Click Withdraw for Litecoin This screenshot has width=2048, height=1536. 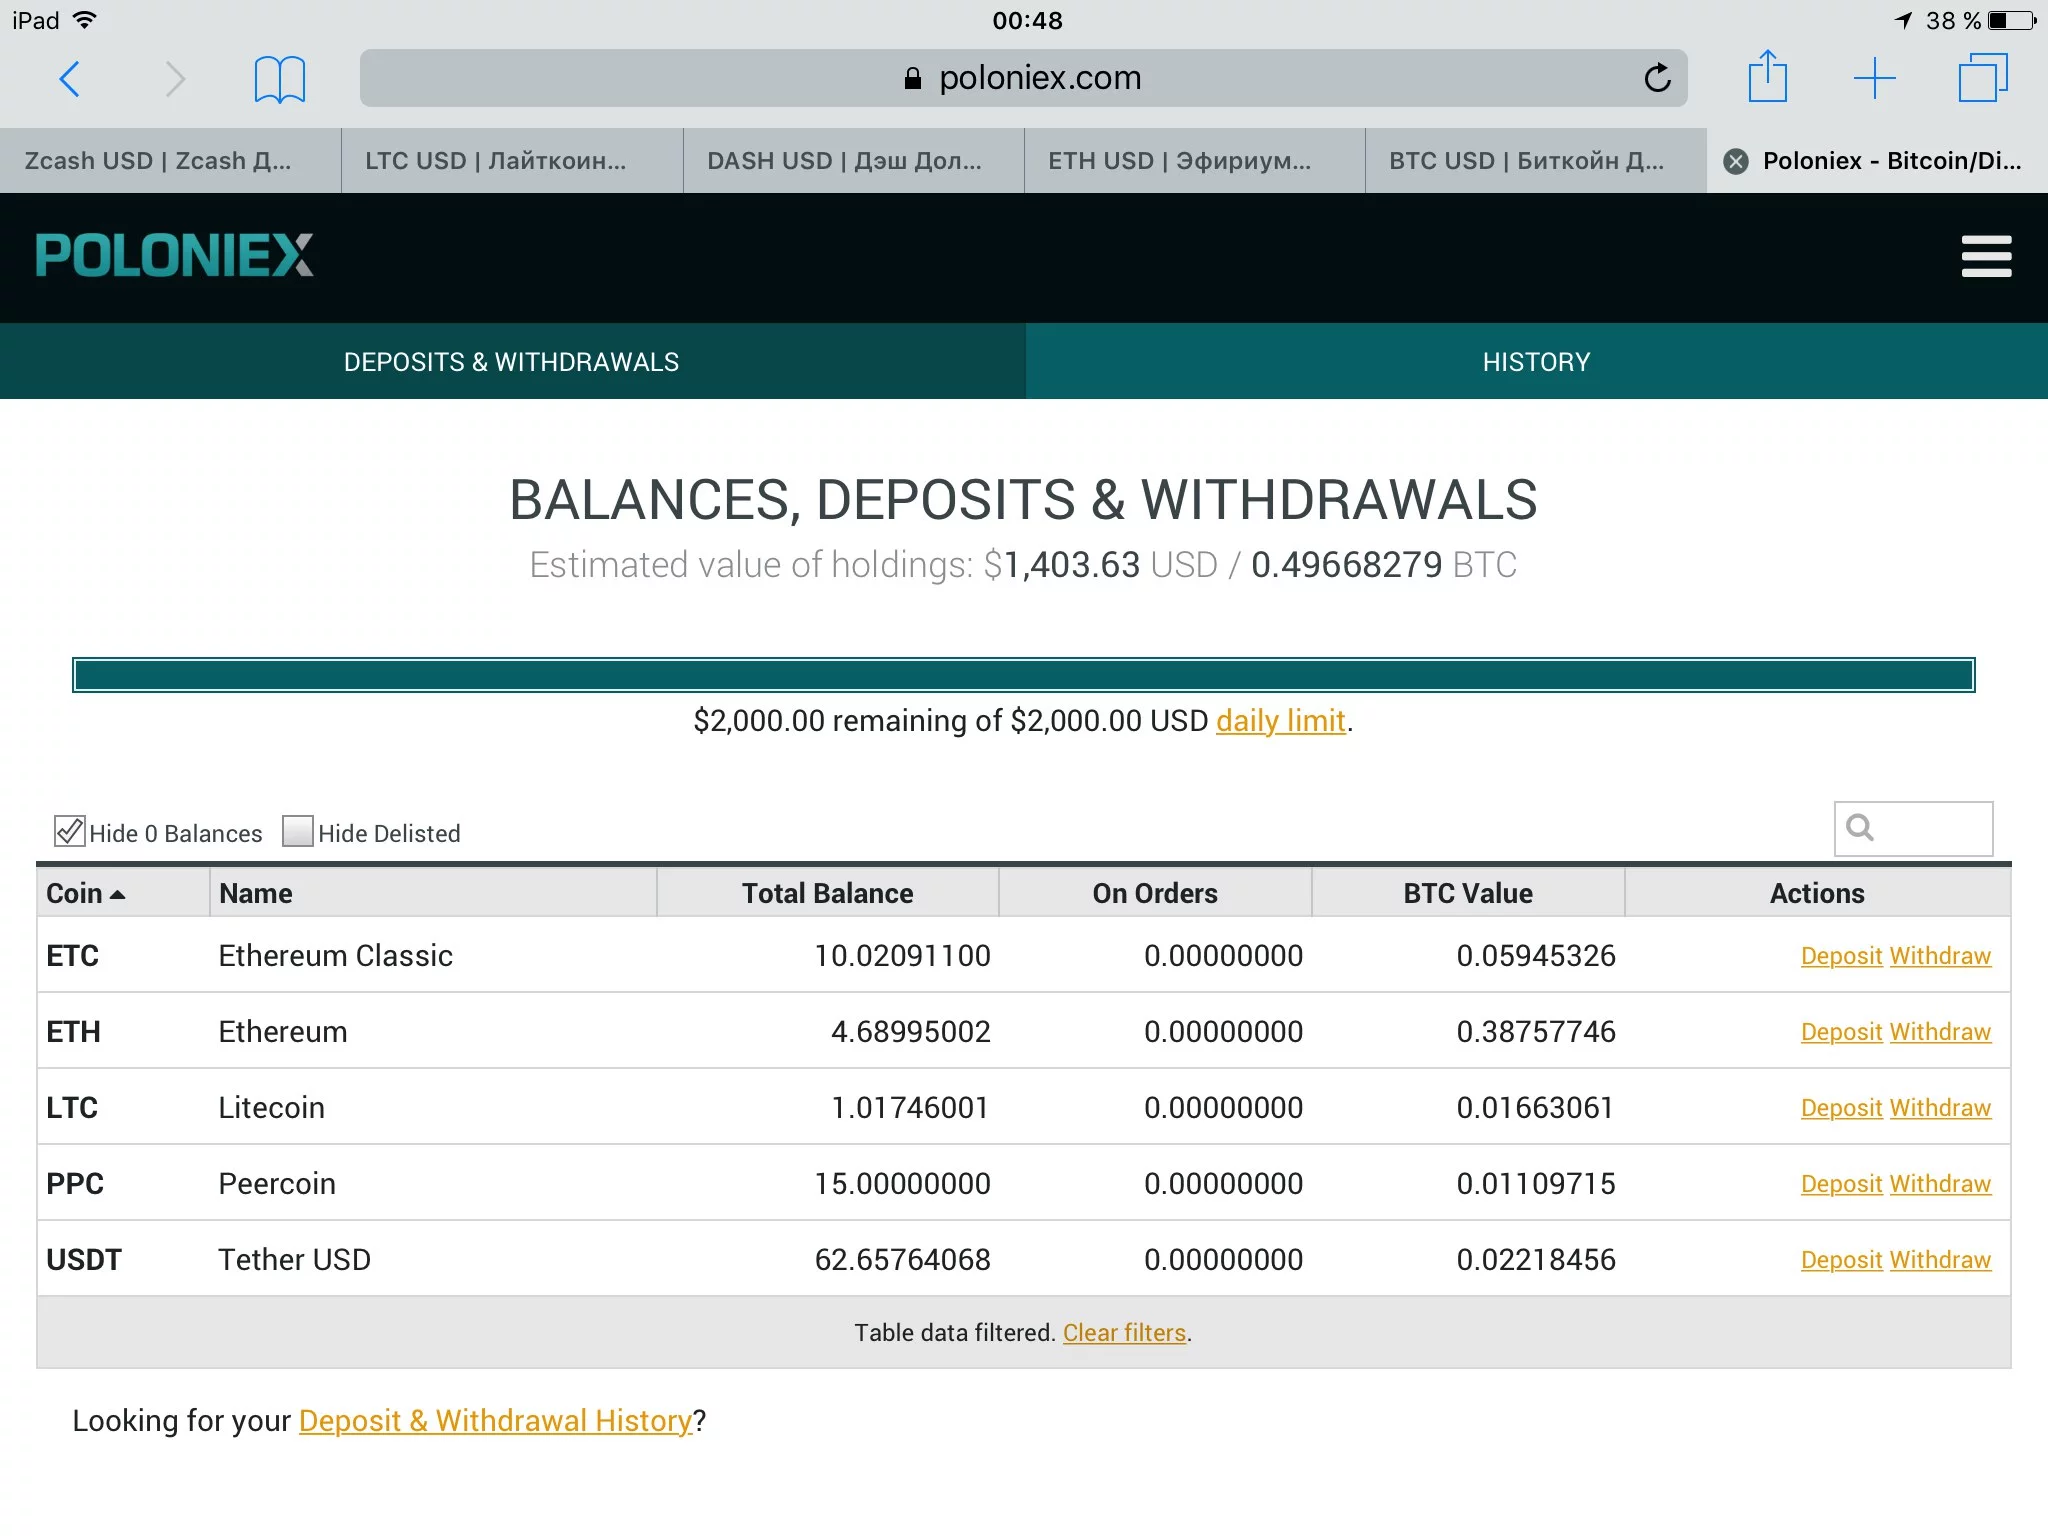pyautogui.click(x=1940, y=1108)
